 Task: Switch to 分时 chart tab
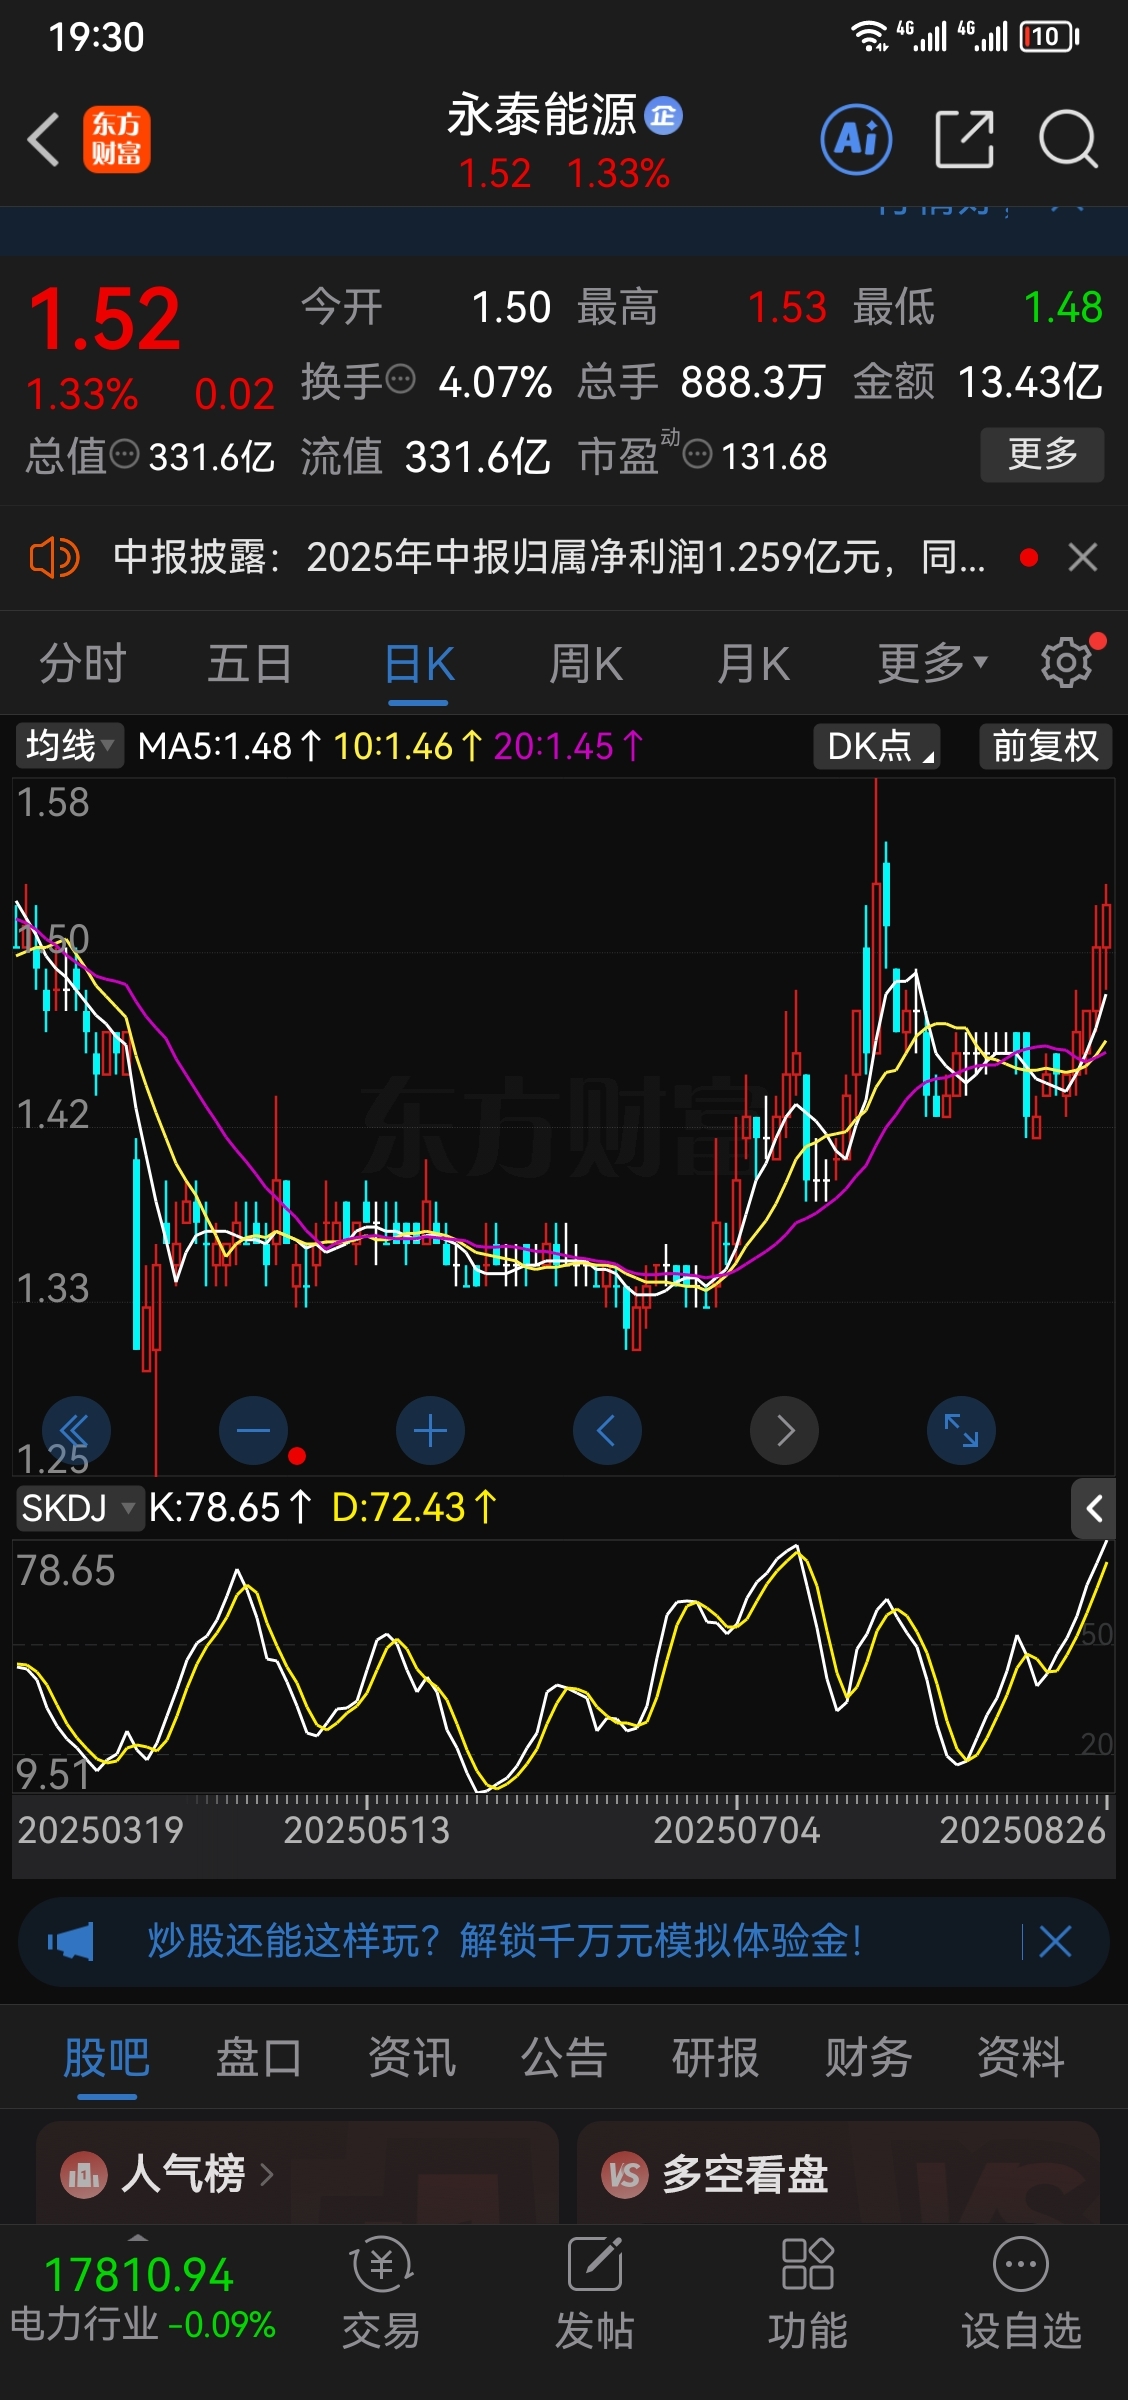pyautogui.click(x=83, y=663)
